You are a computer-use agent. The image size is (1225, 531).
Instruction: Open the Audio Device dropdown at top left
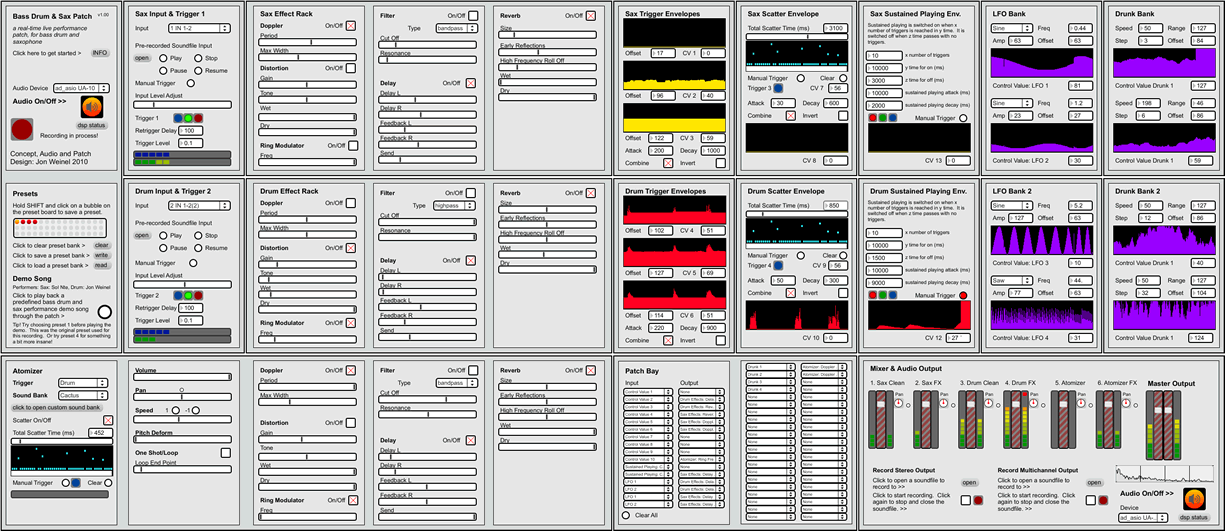click(x=82, y=88)
